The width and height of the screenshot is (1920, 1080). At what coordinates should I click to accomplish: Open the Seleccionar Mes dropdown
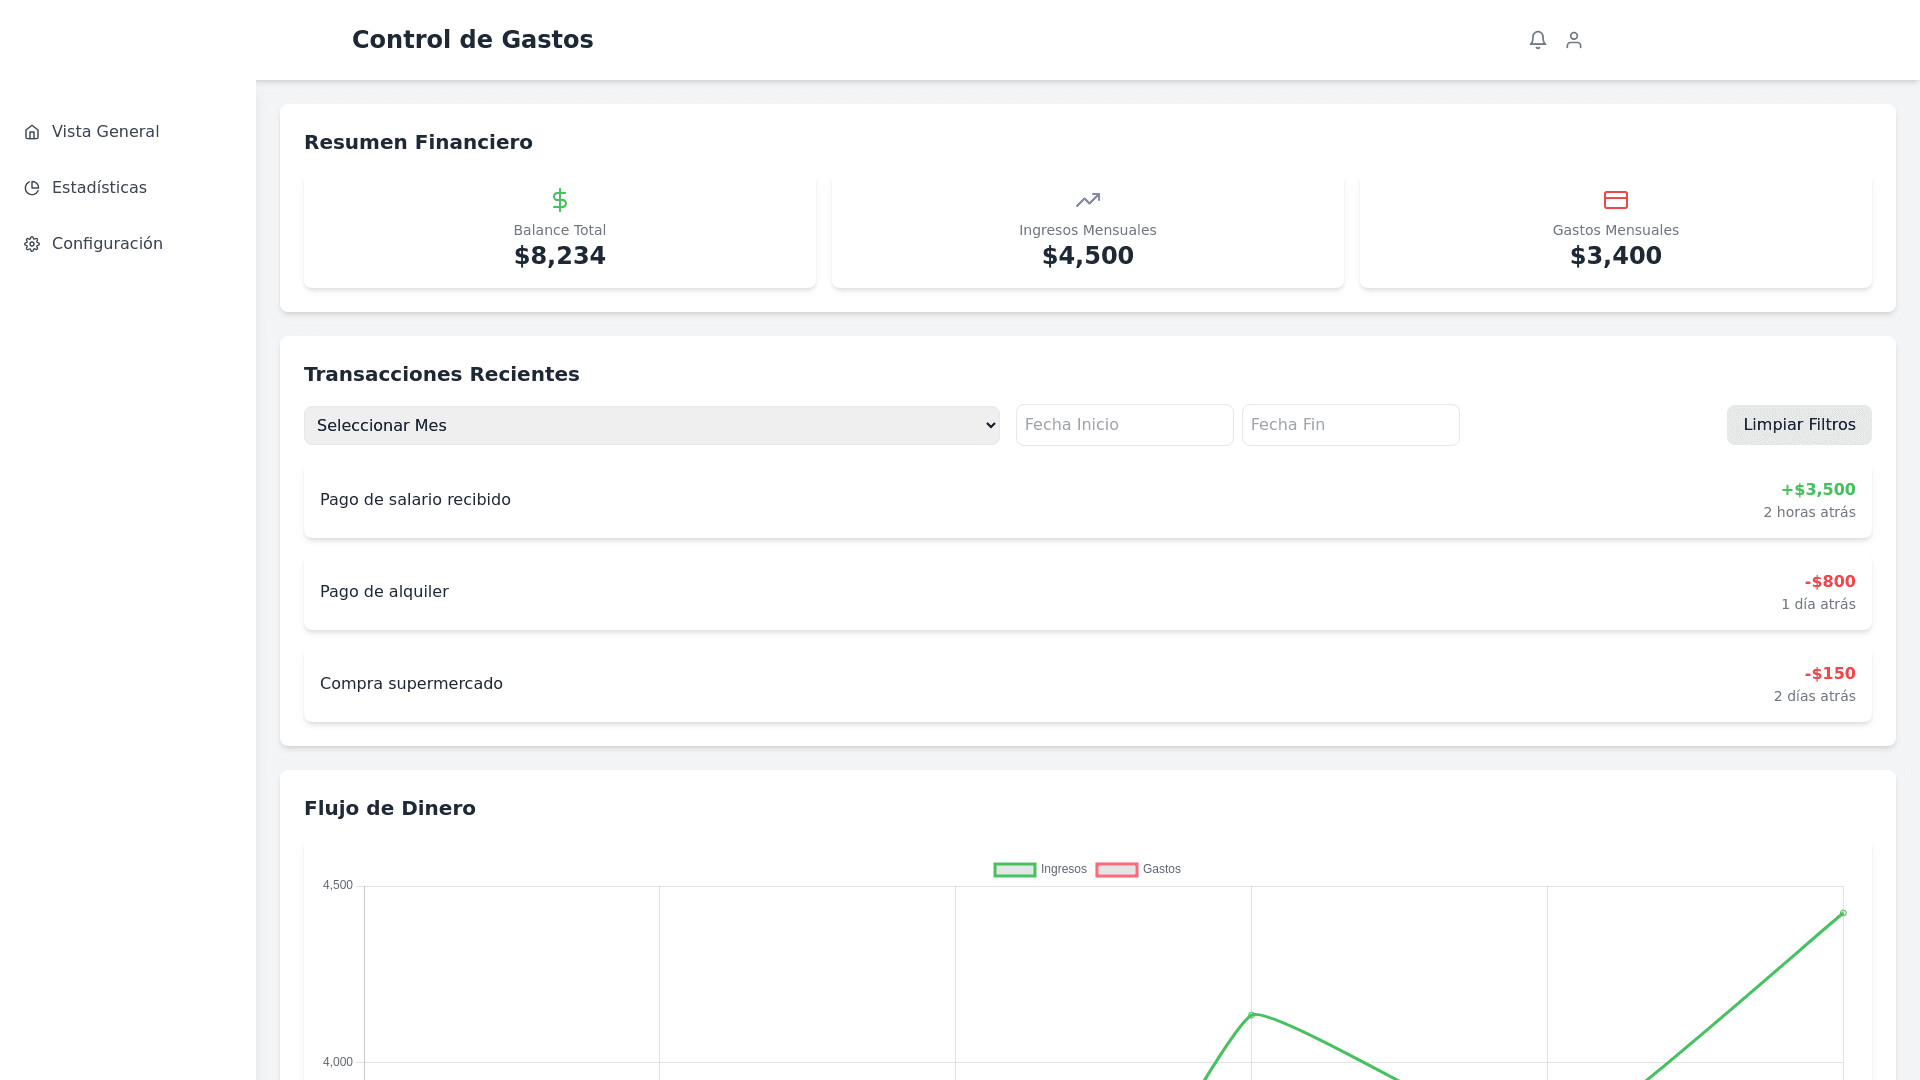(x=651, y=425)
